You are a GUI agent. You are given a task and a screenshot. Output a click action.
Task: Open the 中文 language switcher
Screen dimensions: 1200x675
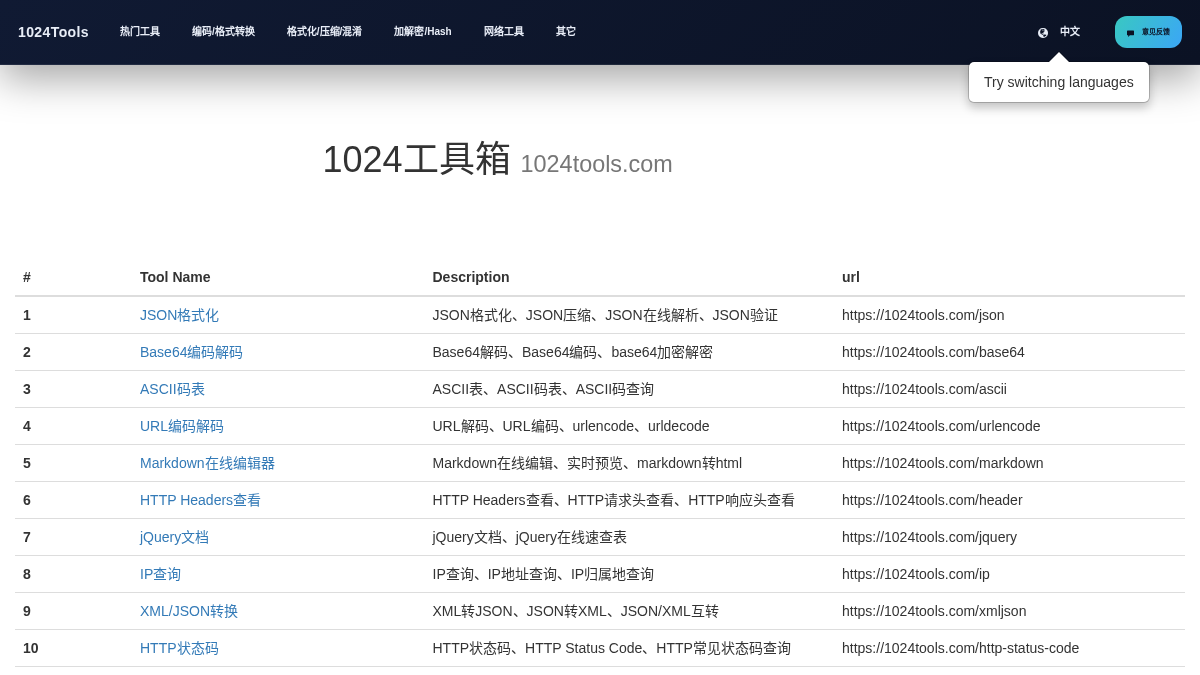1069,32
